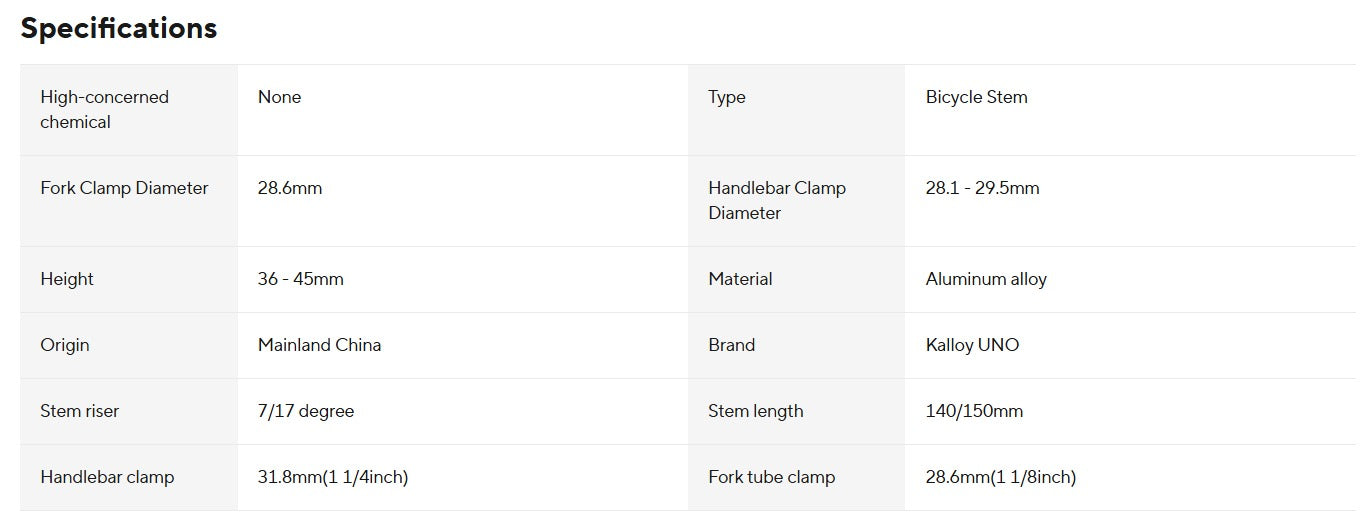This screenshot has width=1372, height=531.
Task: Click the Brand label
Action: point(731,345)
